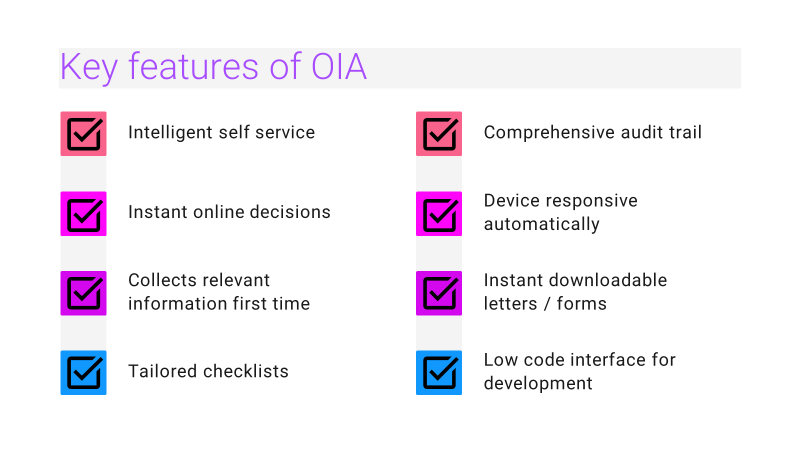The image size is (800, 450).
Task: Click the purple checkbox beside Instant downloadable letters
Action: (439, 293)
